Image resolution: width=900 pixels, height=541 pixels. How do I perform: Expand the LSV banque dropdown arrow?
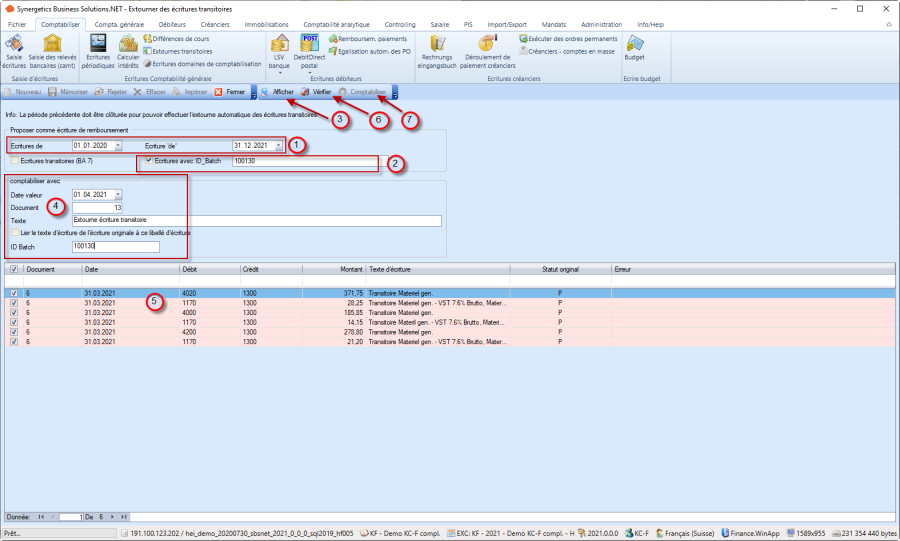[279, 73]
